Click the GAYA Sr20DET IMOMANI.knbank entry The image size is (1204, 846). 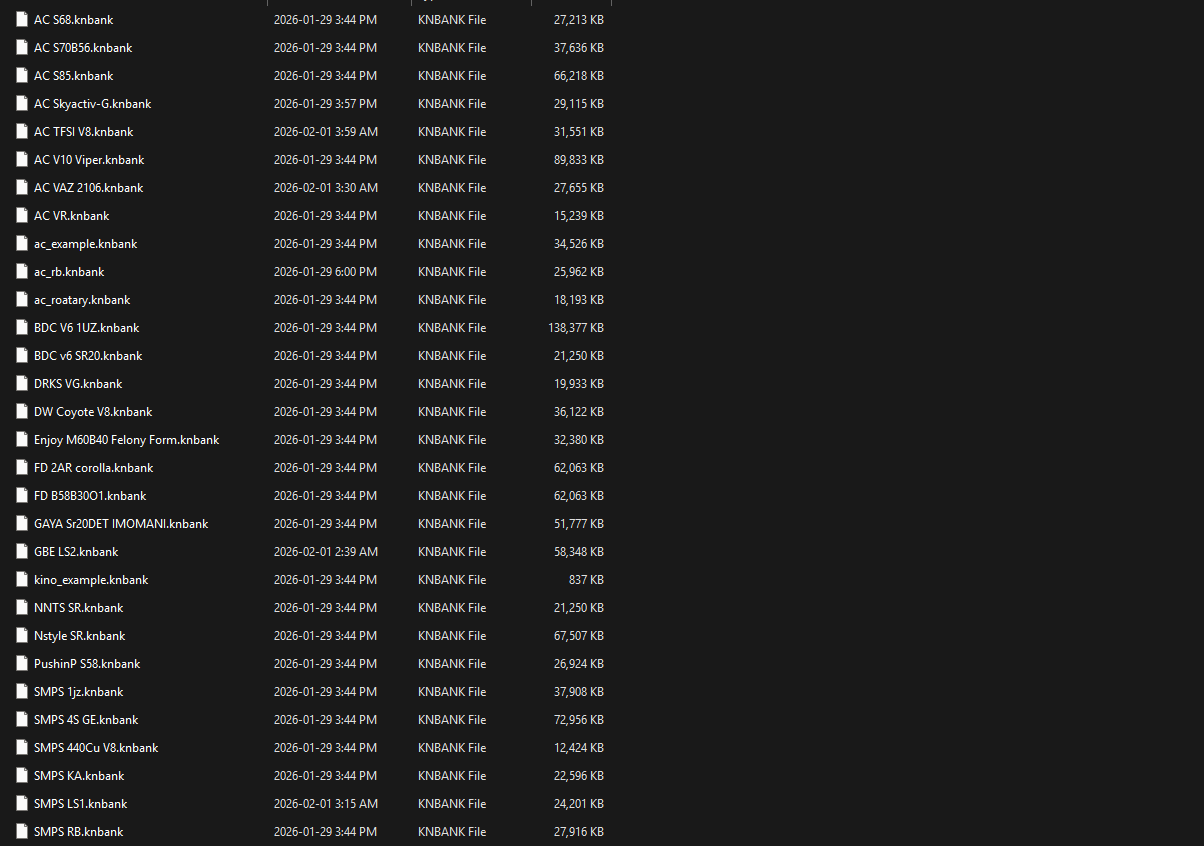point(121,524)
